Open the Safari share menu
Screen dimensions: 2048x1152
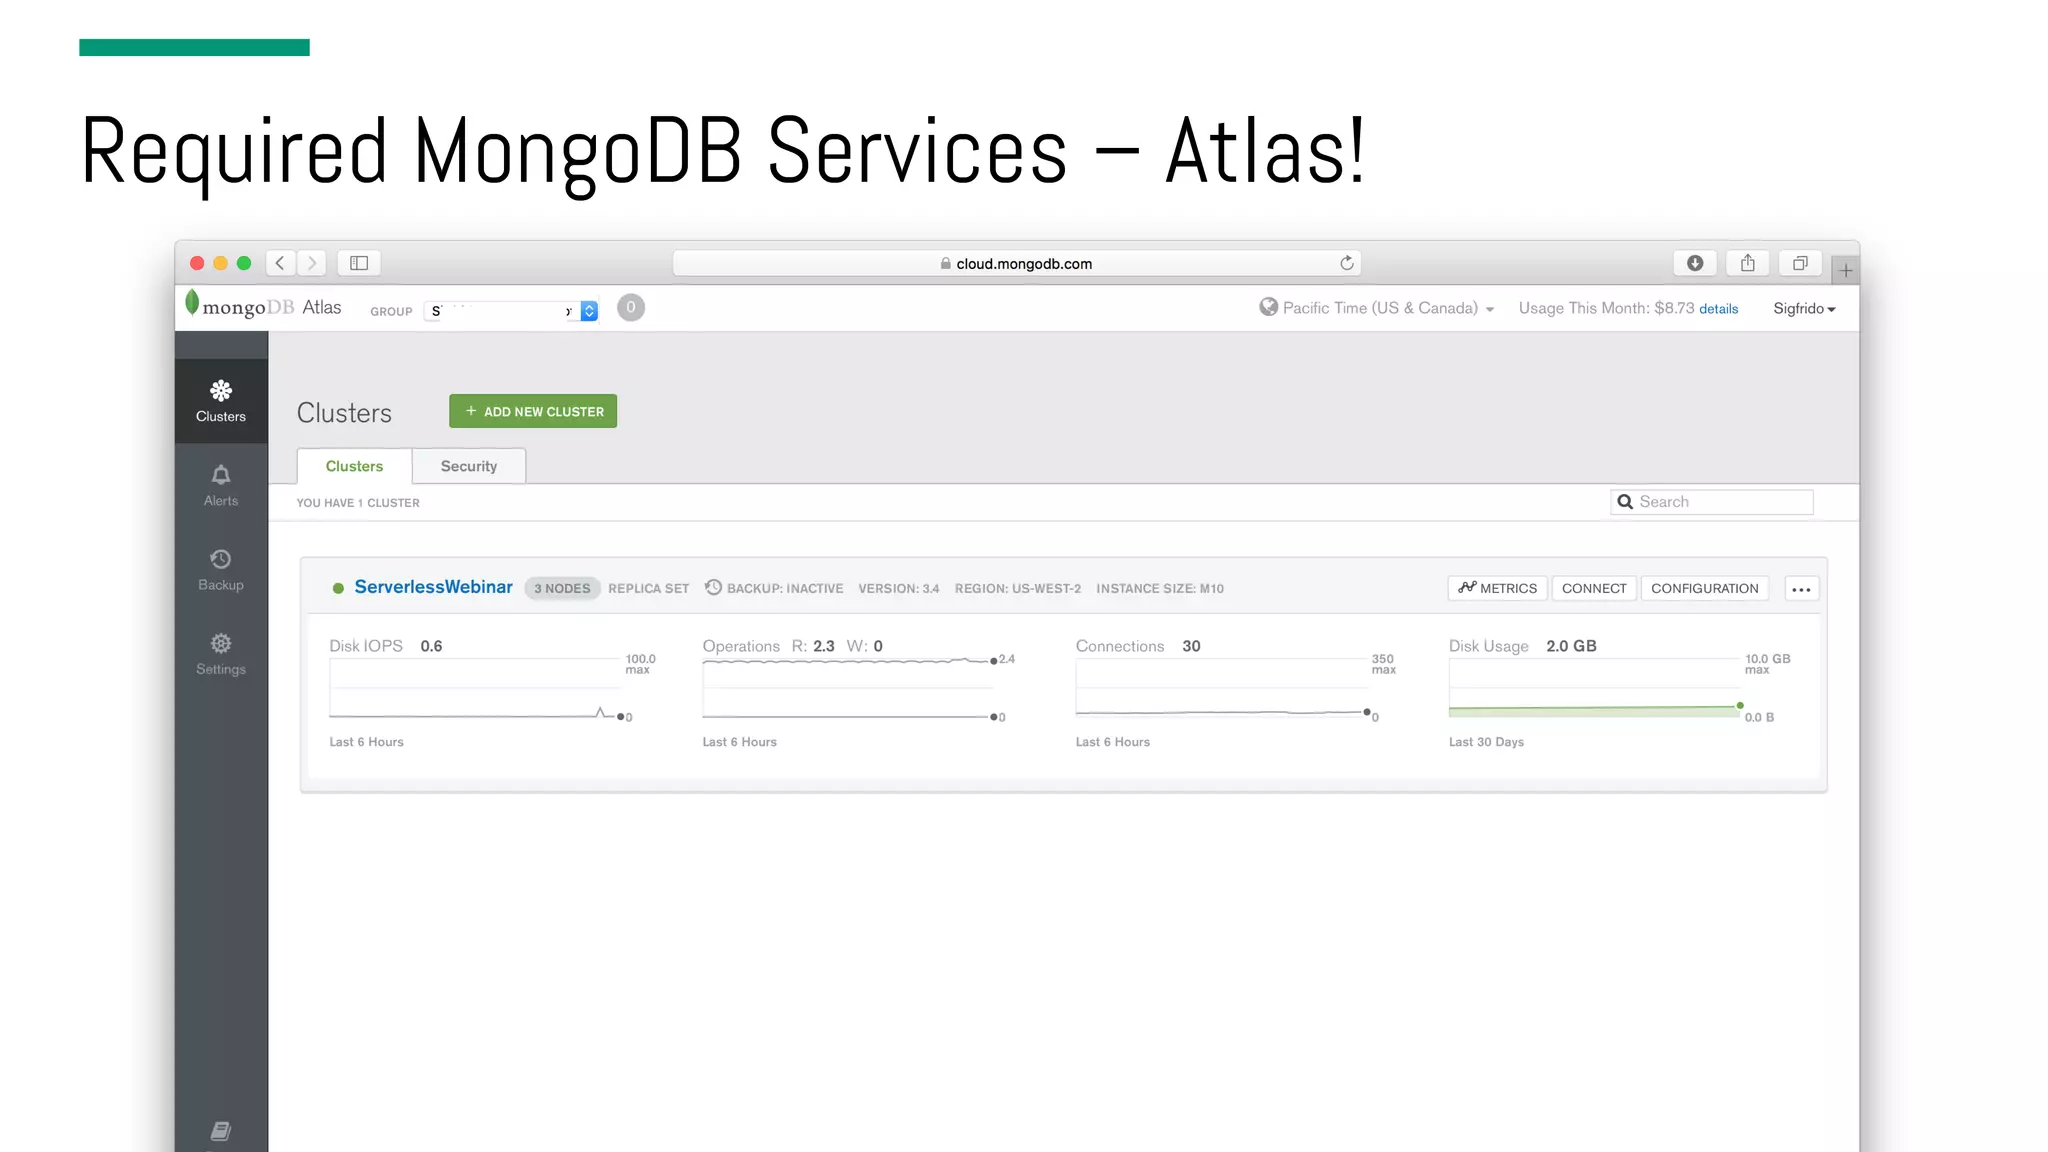tap(1748, 263)
